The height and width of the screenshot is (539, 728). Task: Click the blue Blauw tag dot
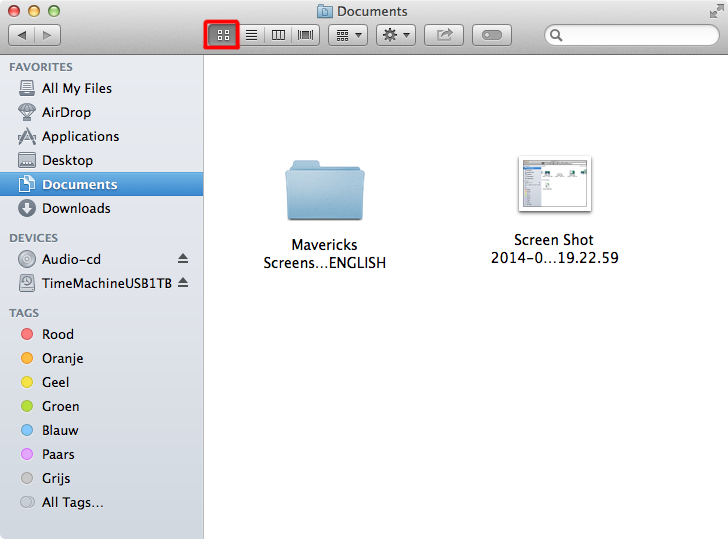27,430
